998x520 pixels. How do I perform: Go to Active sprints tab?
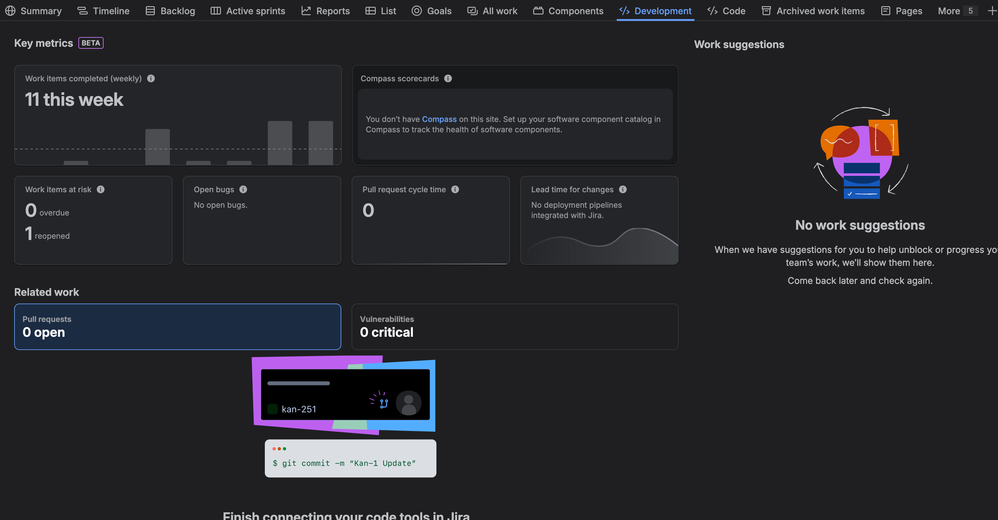coord(248,11)
